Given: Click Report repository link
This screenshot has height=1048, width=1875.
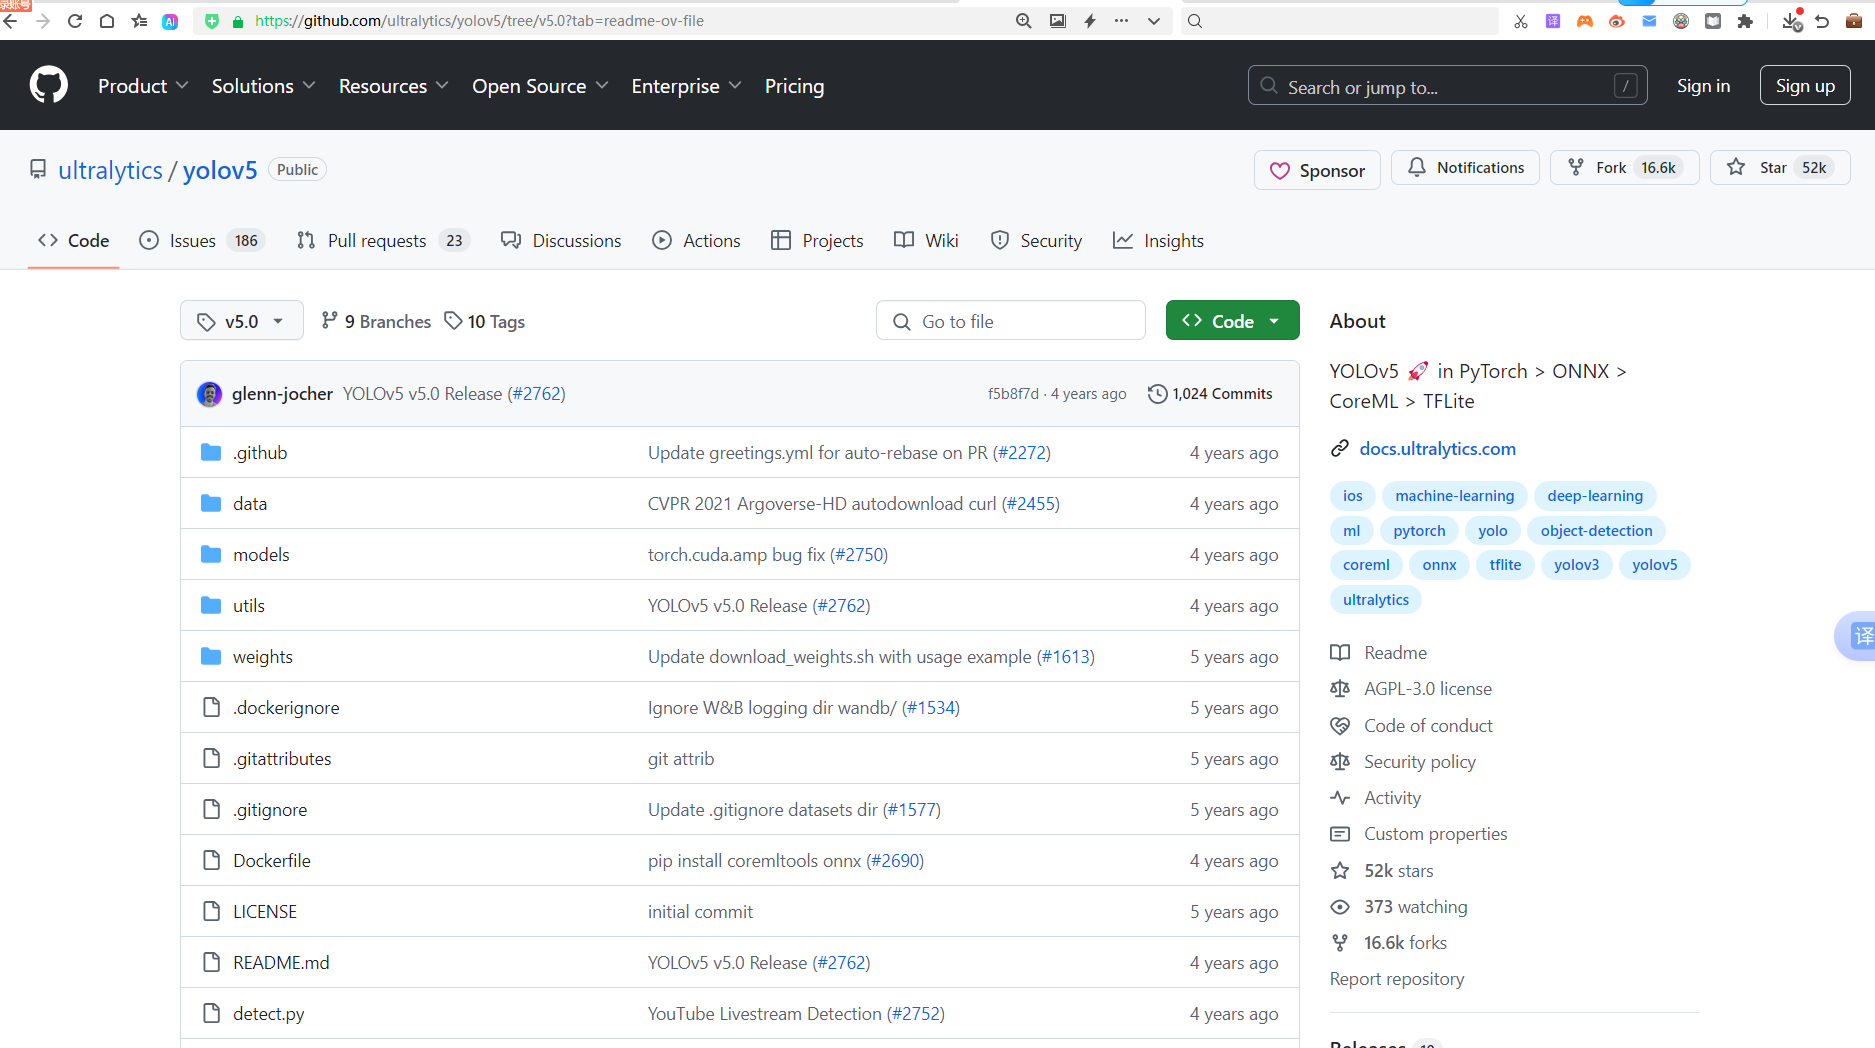Looking at the screenshot, I should pos(1396,978).
